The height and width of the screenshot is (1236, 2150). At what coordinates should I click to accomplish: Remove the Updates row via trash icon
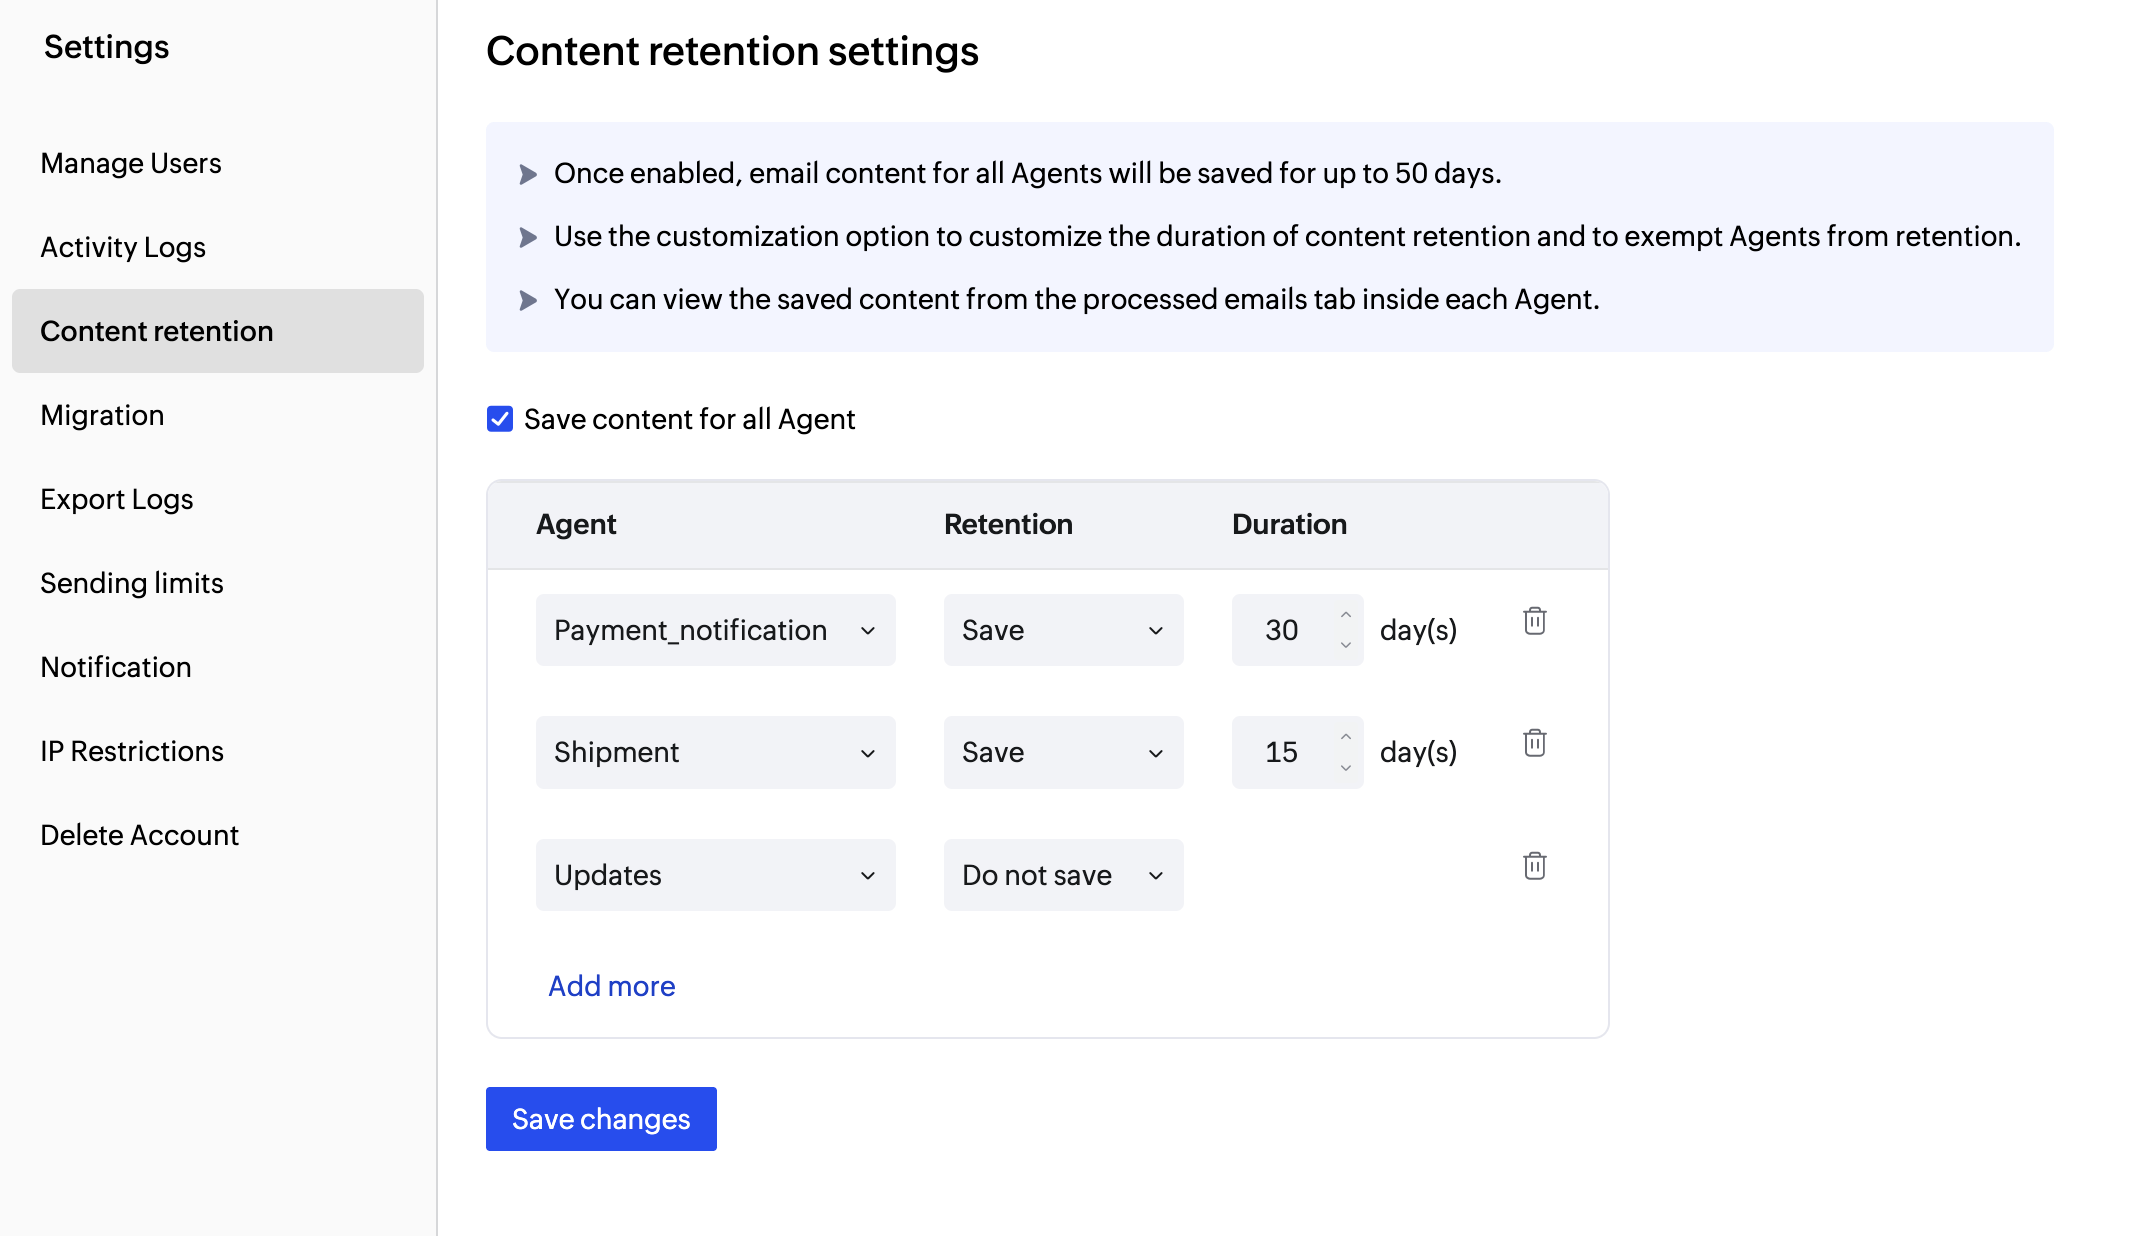tap(1535, 866)
